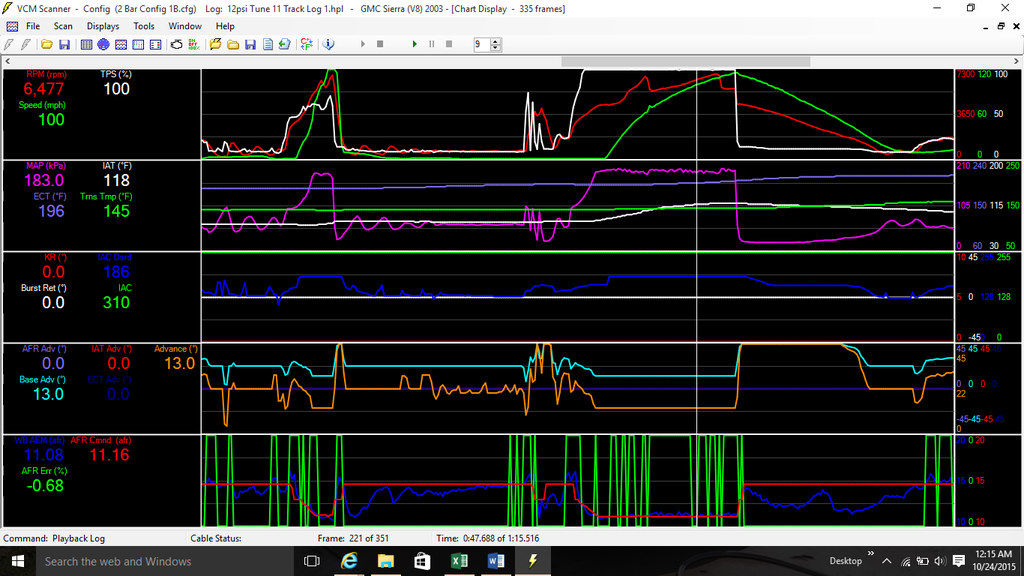
Task: Play the log with the green arrow
Action: point(414,44)
